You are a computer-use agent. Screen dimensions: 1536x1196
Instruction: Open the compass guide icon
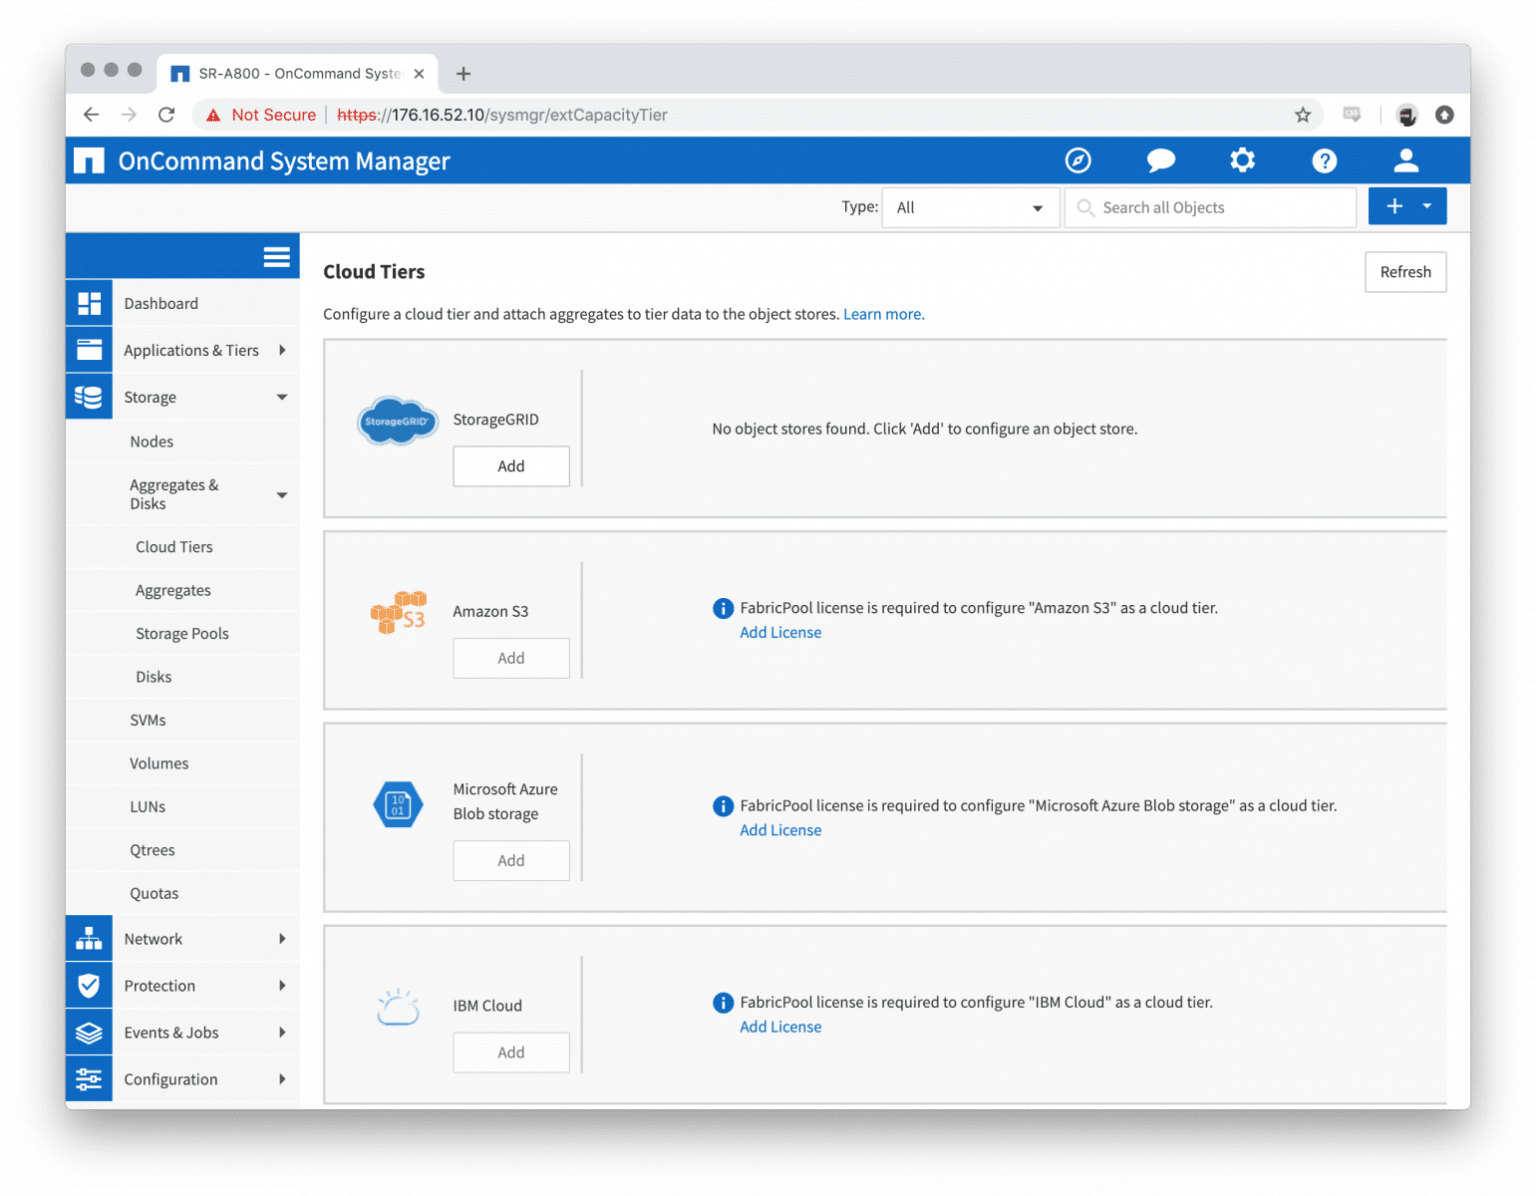[x=1078, y=160]
